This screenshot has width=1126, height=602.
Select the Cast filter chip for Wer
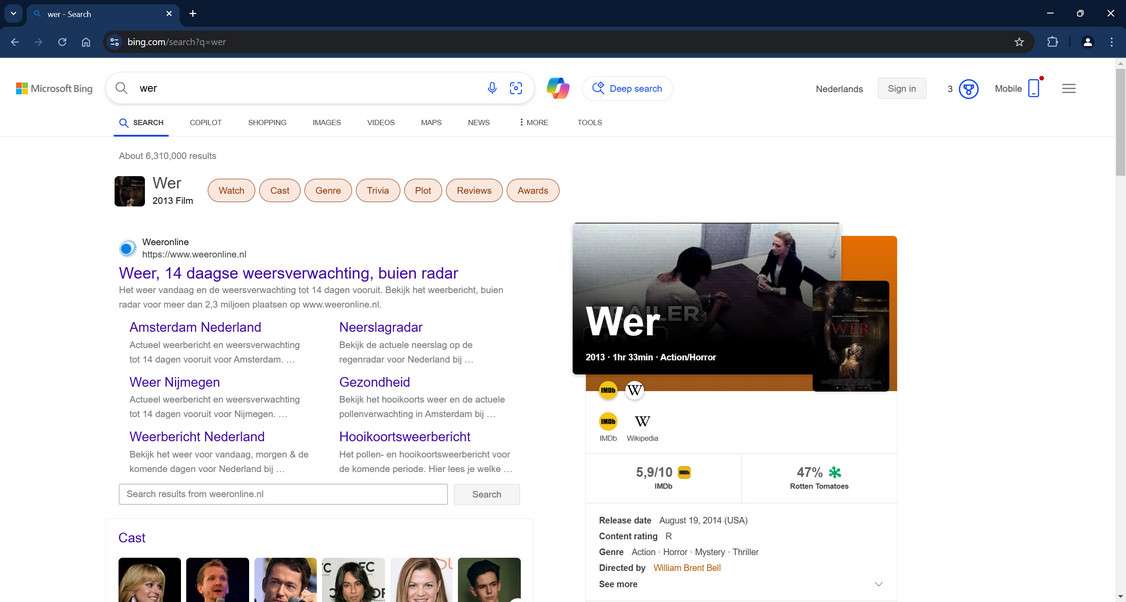coord(279,190)
